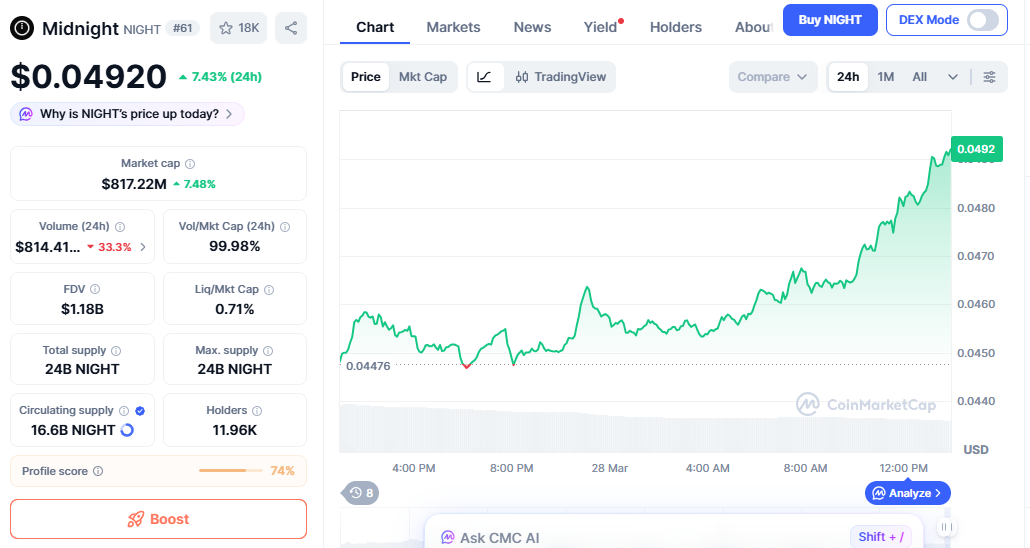Open the News tab
The width and height of the screenshot is (1030, 548).
(x=532, y=28)
